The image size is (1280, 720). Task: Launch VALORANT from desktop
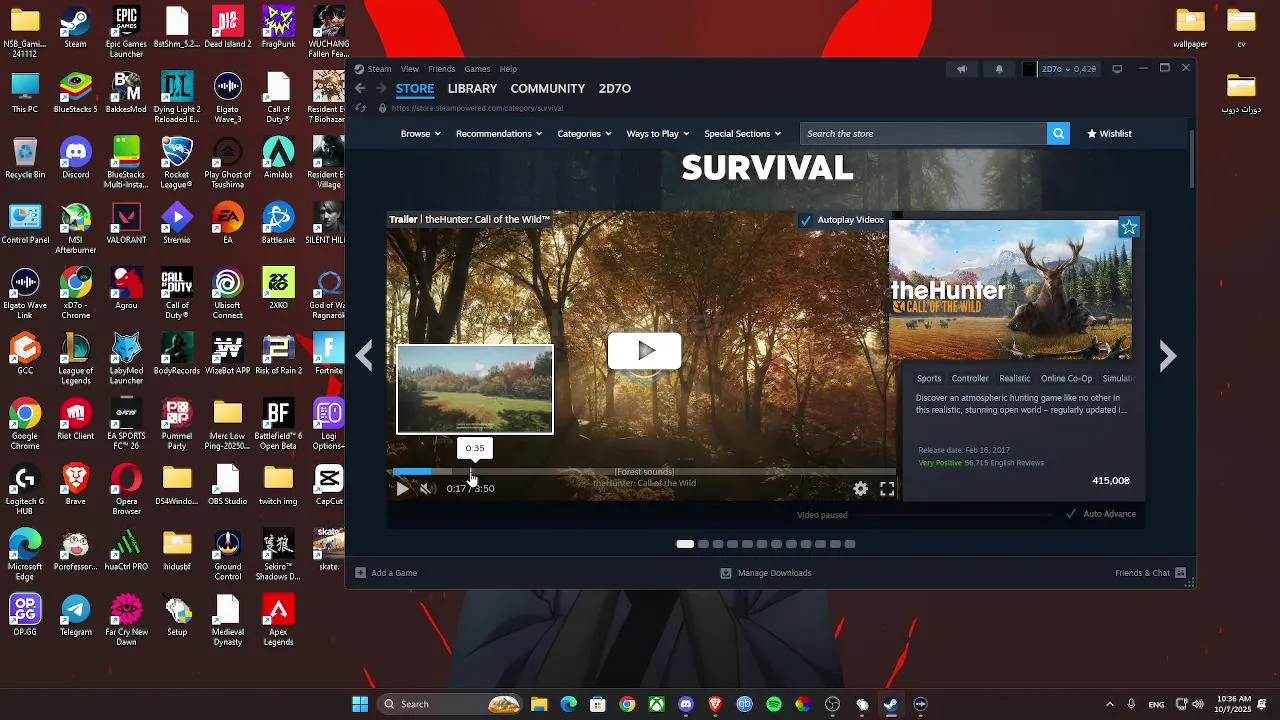(126, 224)
